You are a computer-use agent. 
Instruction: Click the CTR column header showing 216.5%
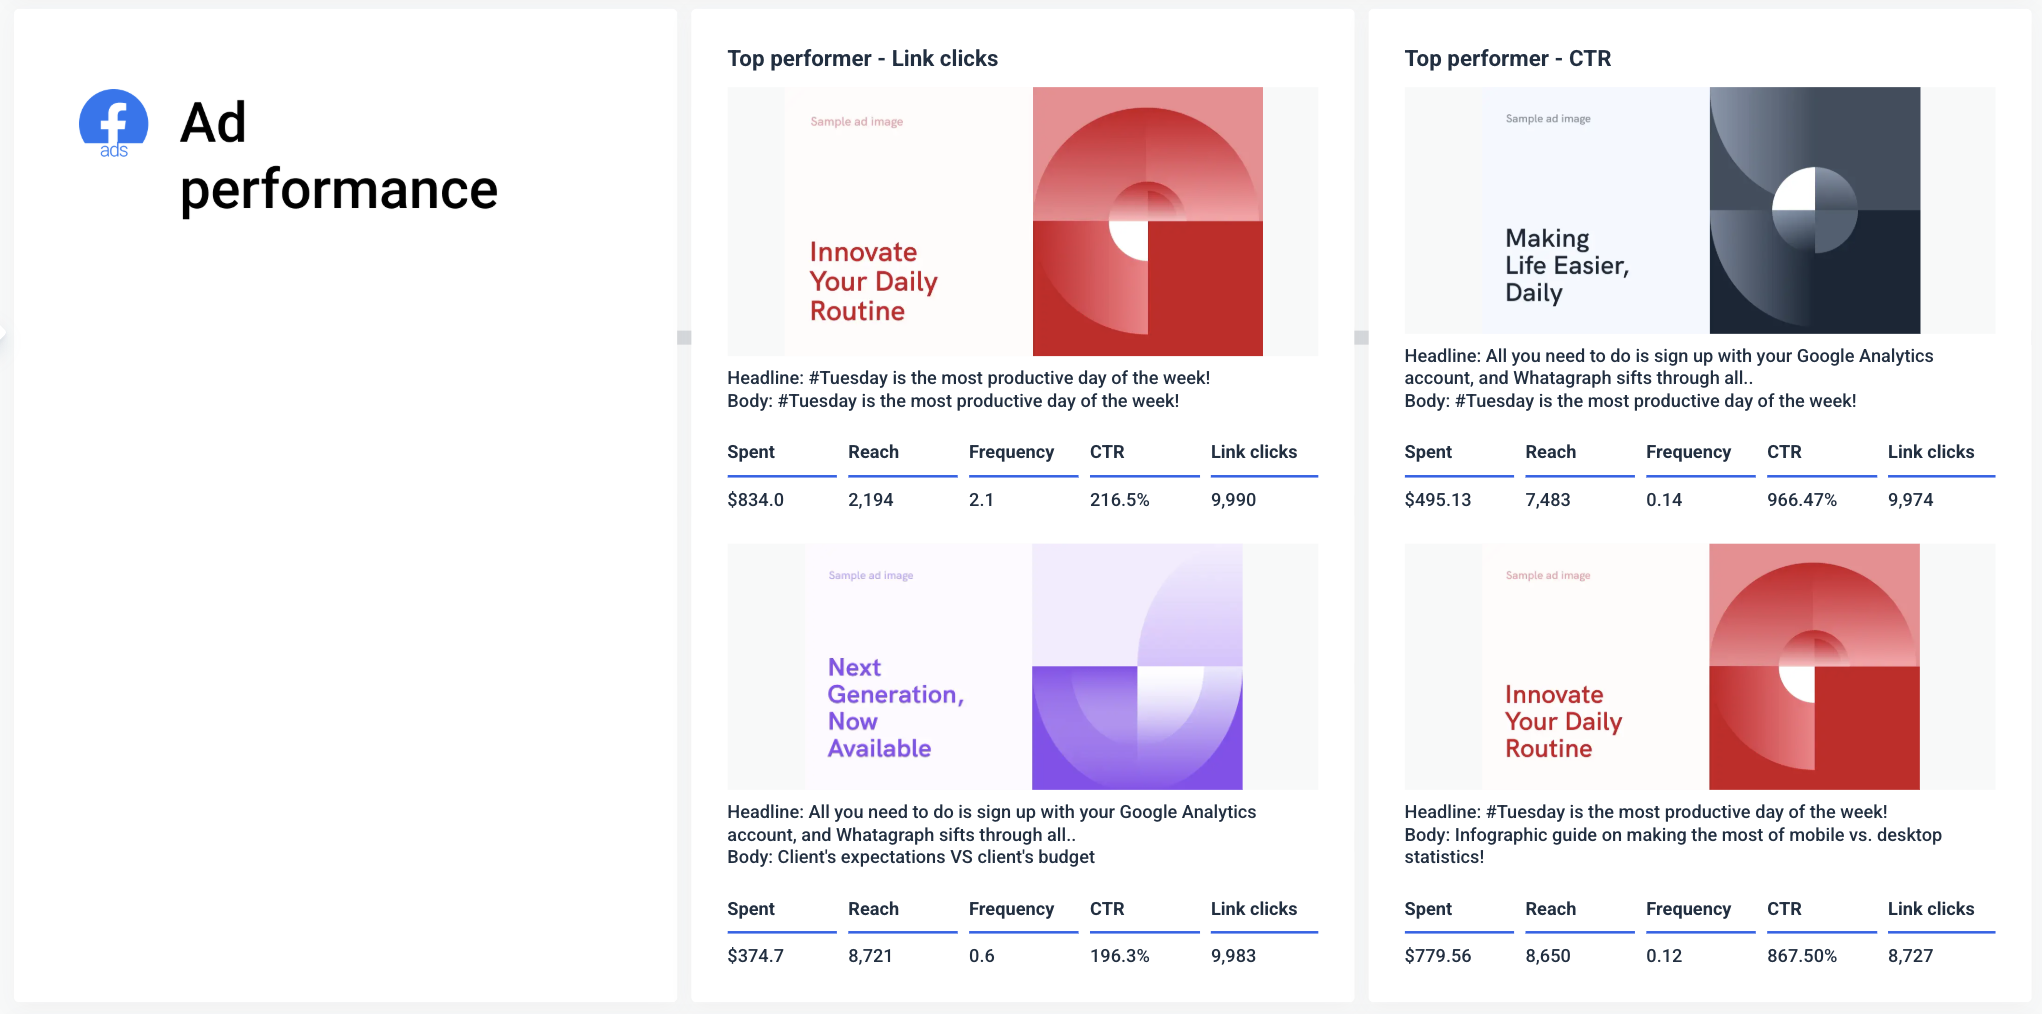click(x=1107, y=452)
